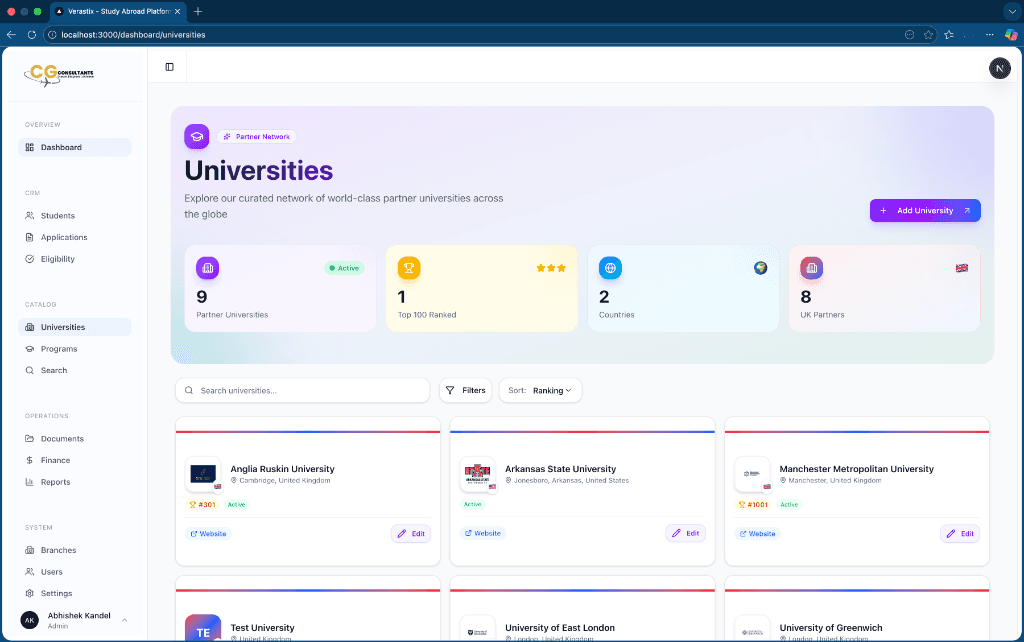Screen dimensions: 1024x642
Task: Collapse the sidebar with the panel toggle icon
Action: (x=169, y=65)
